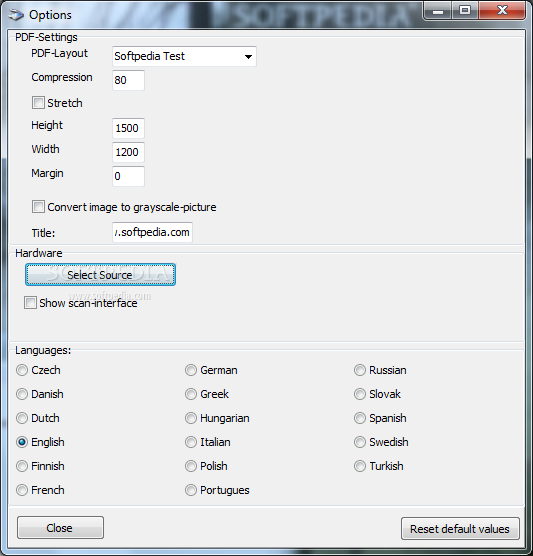Close the Options window with X
The height and width of the screenshot is (556, 533).
(502, 11)
